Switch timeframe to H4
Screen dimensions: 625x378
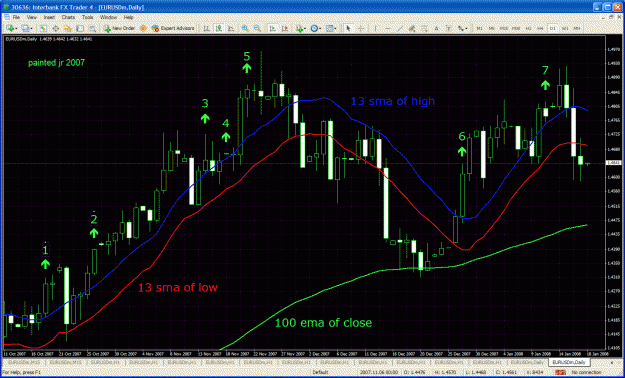tap(540, 28)
